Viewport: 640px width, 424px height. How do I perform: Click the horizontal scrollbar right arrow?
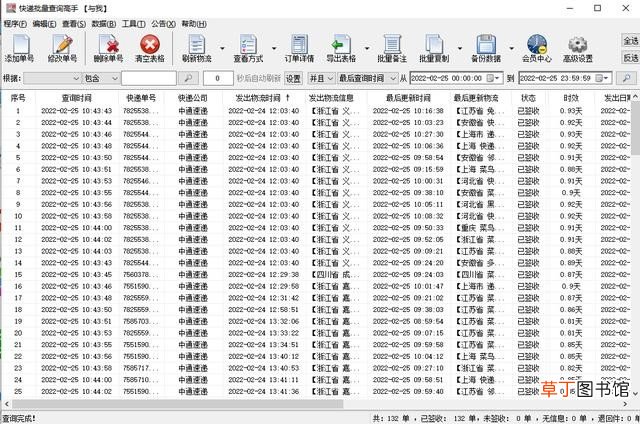[625, 404]
